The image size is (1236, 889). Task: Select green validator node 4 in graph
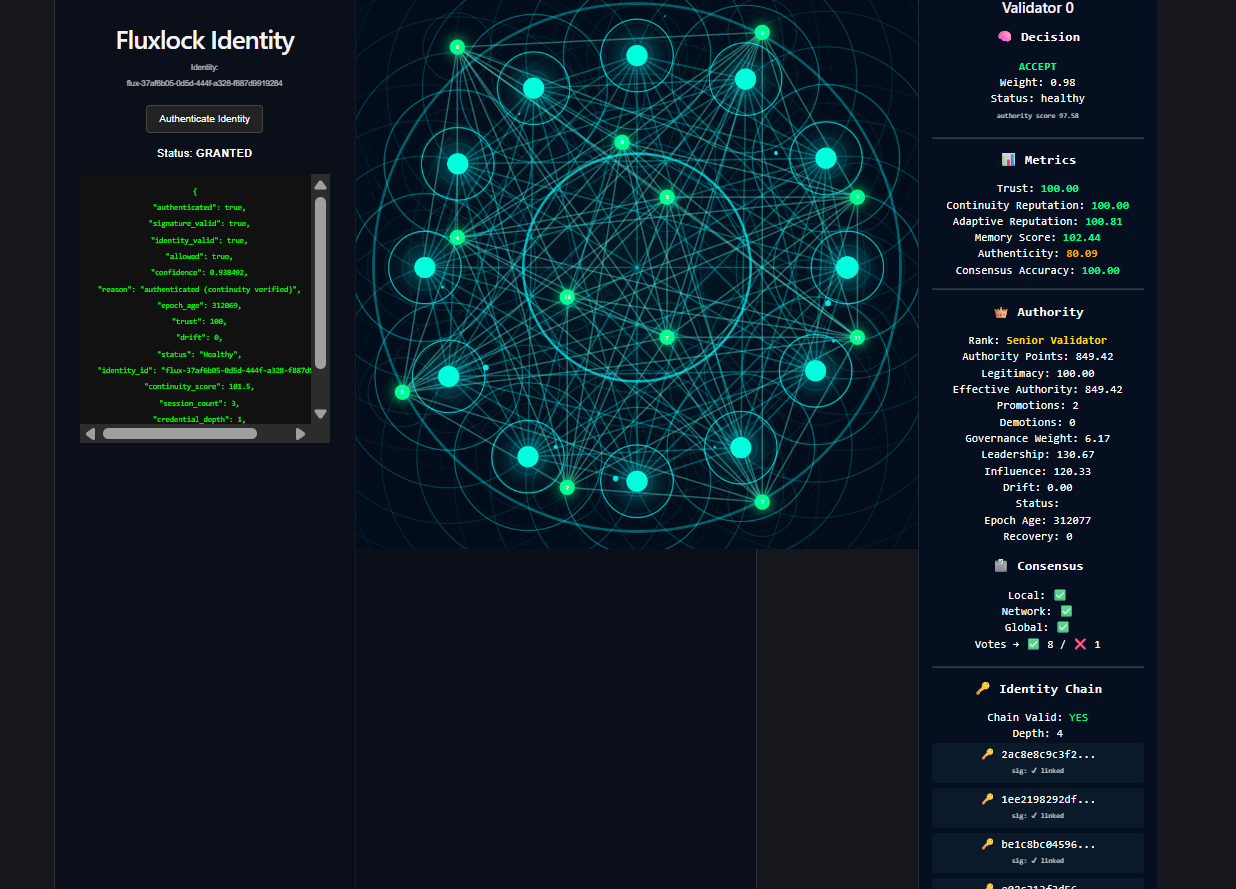457,237
